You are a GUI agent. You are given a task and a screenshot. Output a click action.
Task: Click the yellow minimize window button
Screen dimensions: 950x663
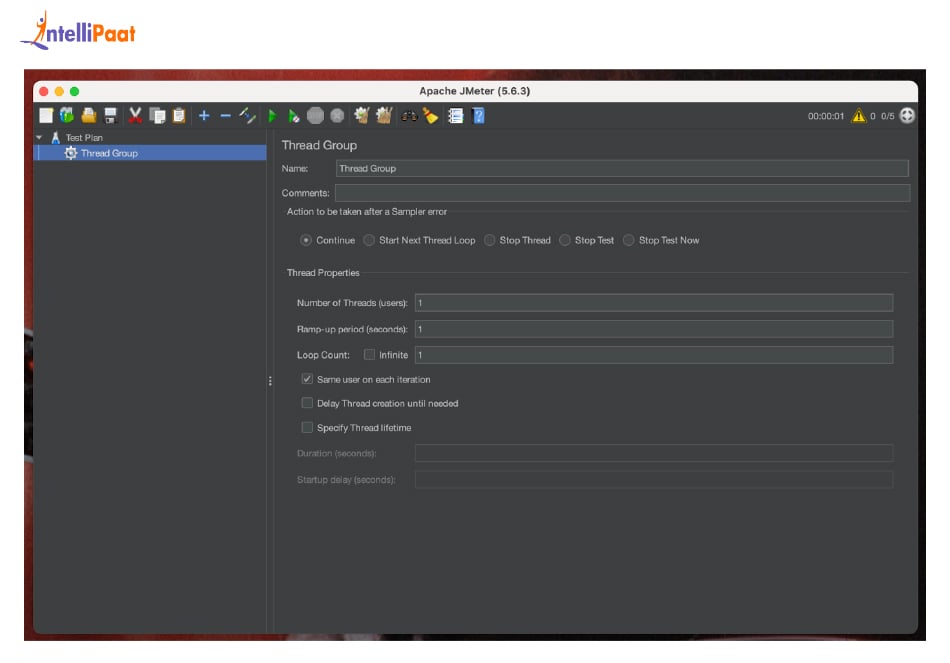(x=59, y=92)
